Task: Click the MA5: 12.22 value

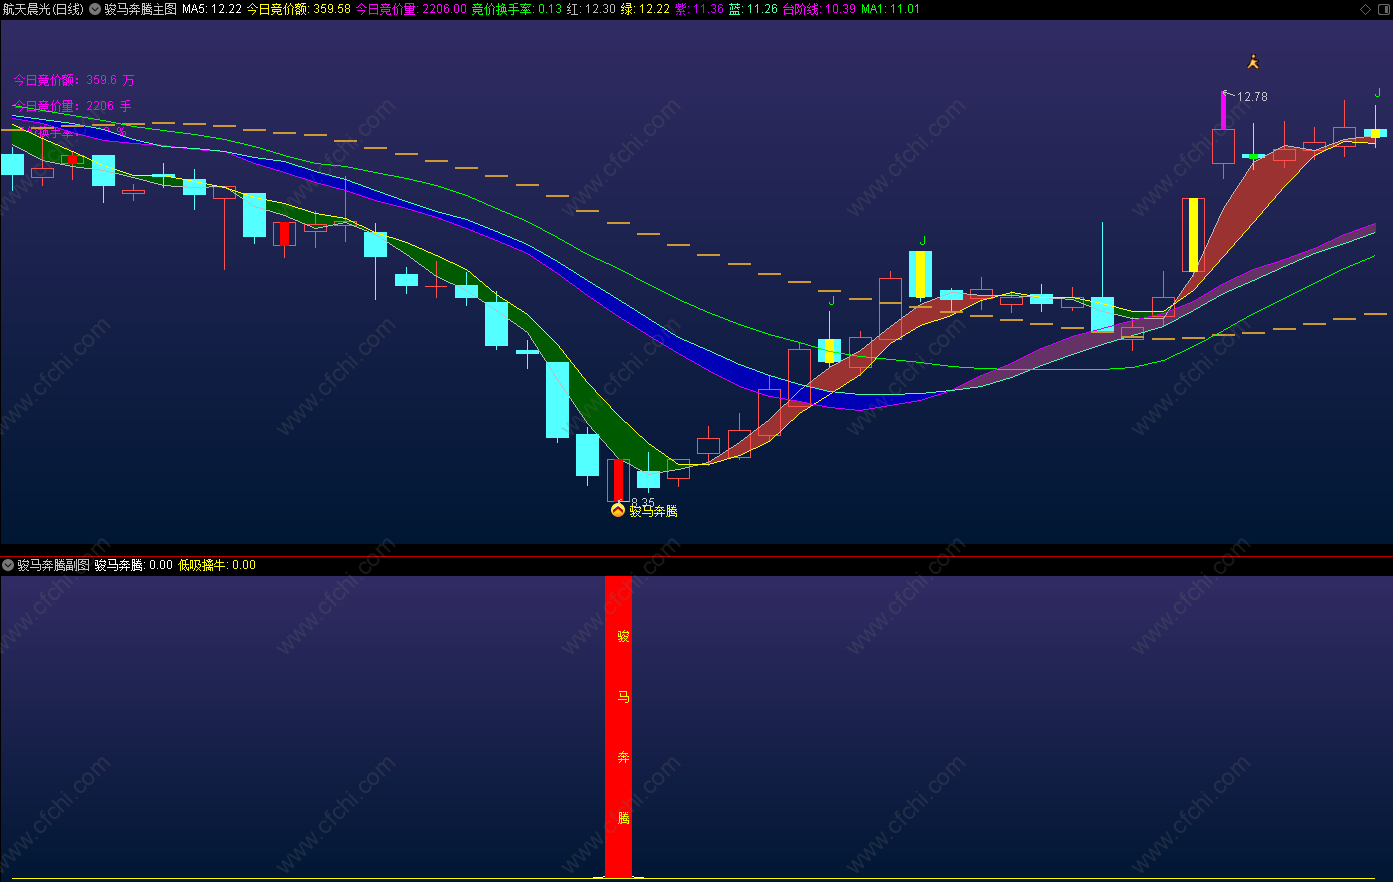Action: [x=212, y=9]
